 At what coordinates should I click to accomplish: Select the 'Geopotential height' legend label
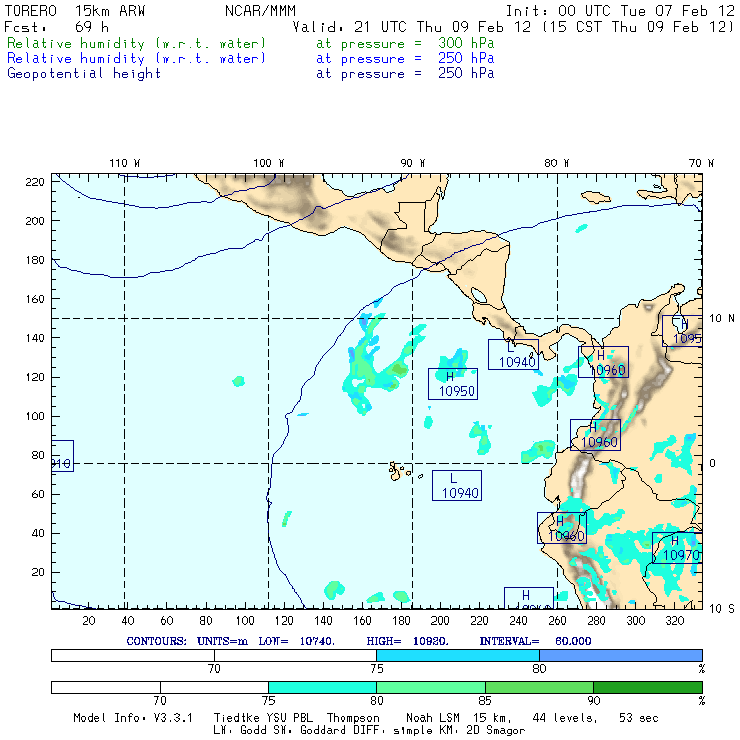pos(84,74)
